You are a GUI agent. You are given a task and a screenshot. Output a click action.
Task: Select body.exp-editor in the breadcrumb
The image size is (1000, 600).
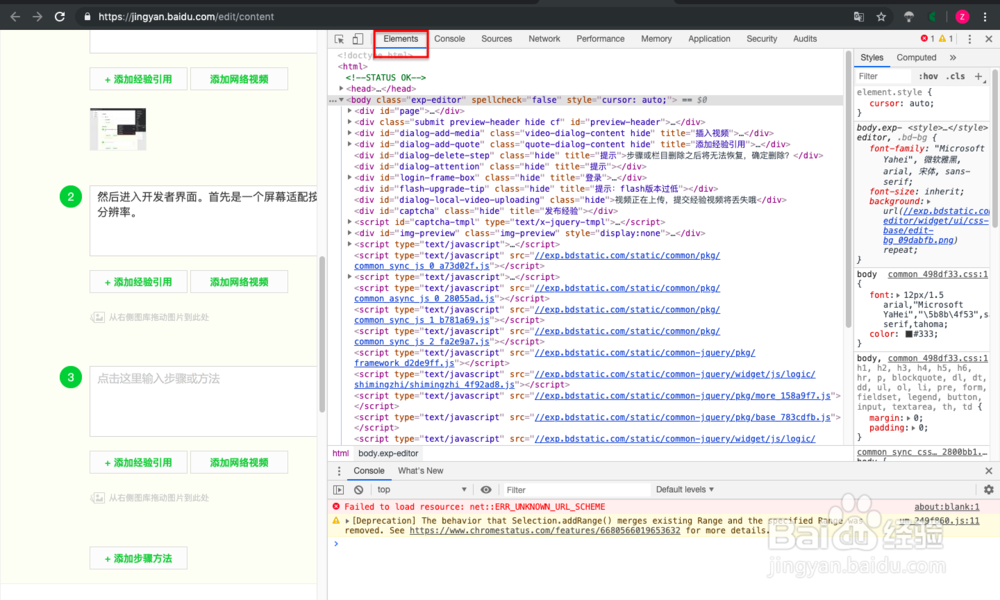click(388, 453)
